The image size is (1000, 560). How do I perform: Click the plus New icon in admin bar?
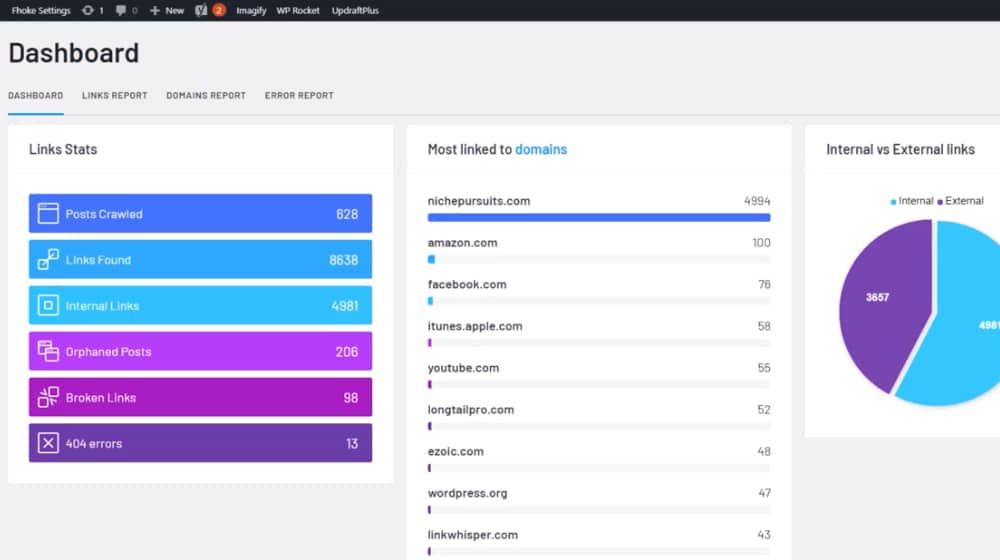(154, 10)
